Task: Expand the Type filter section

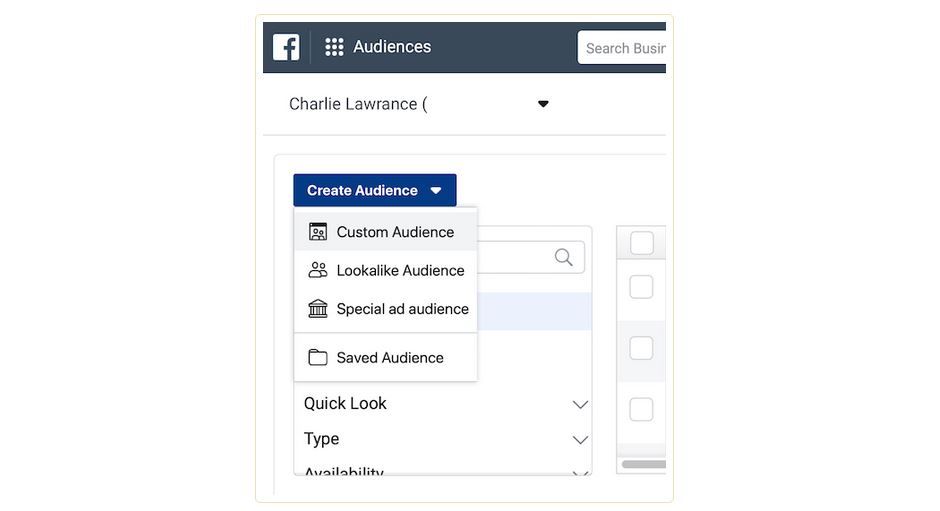Action: [x=580, y=440]
